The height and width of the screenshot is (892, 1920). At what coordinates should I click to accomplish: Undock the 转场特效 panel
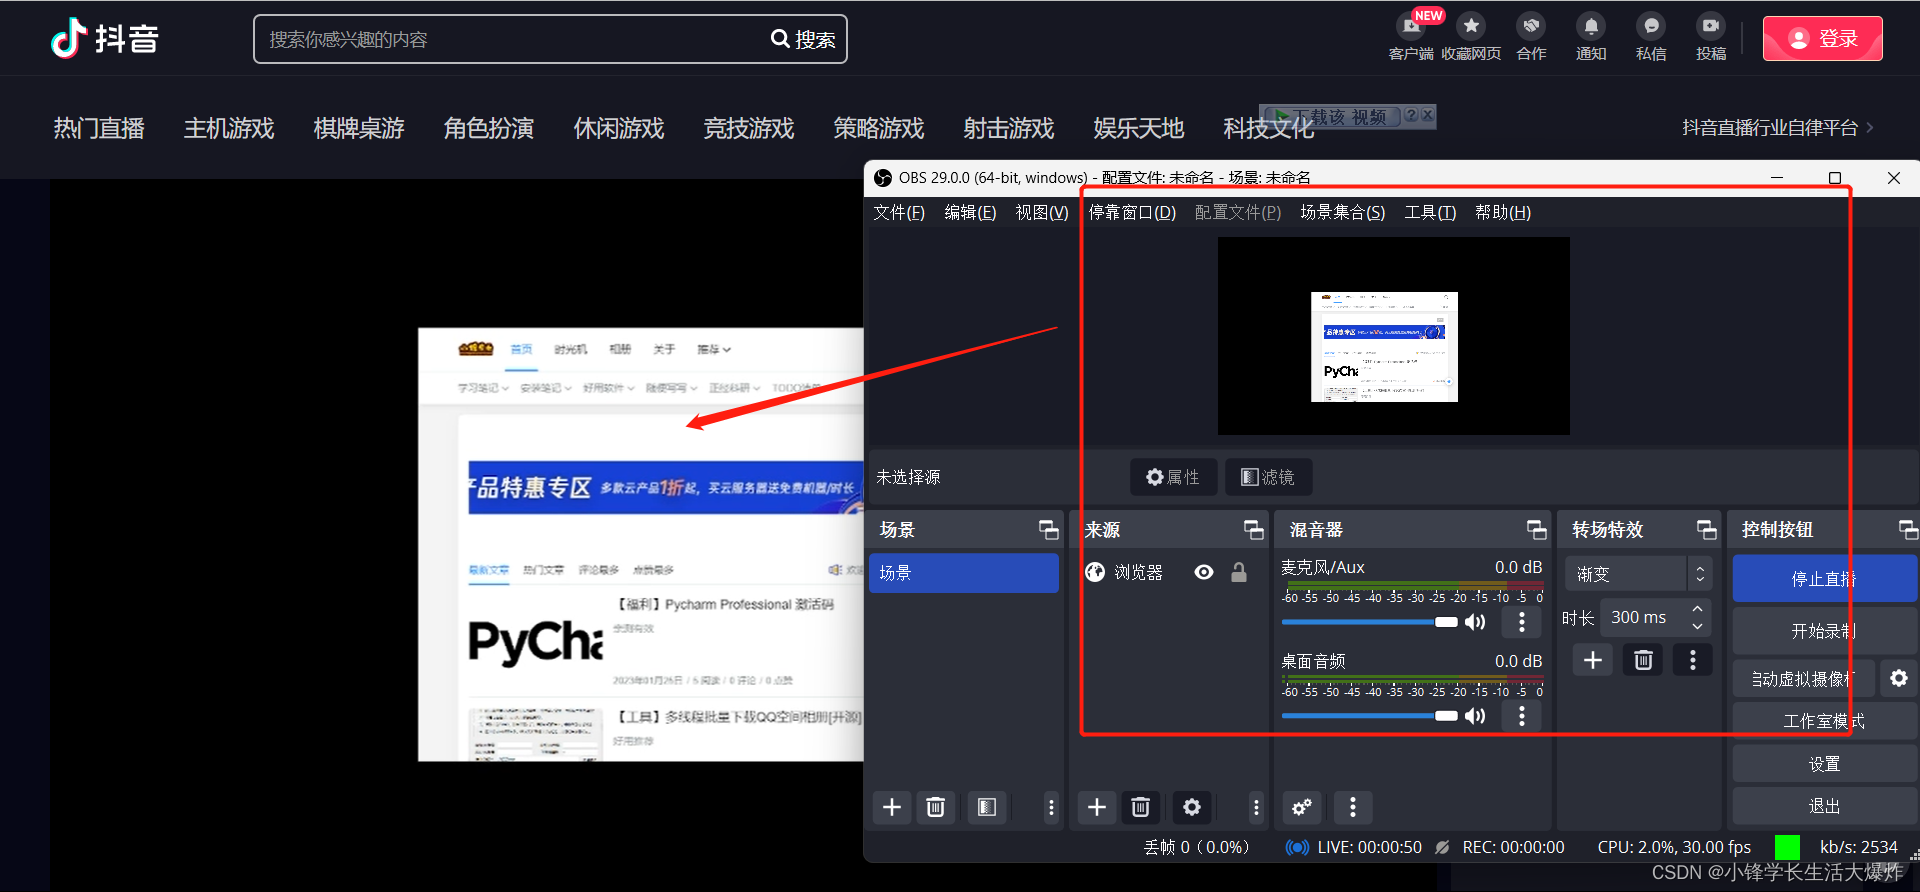1706,530
